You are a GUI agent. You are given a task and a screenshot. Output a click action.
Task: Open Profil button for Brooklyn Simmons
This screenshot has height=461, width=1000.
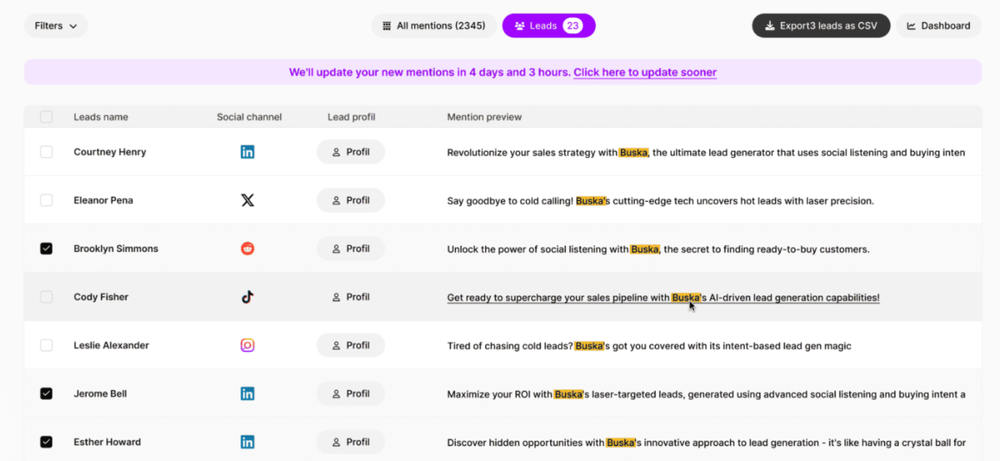(351, 249)
